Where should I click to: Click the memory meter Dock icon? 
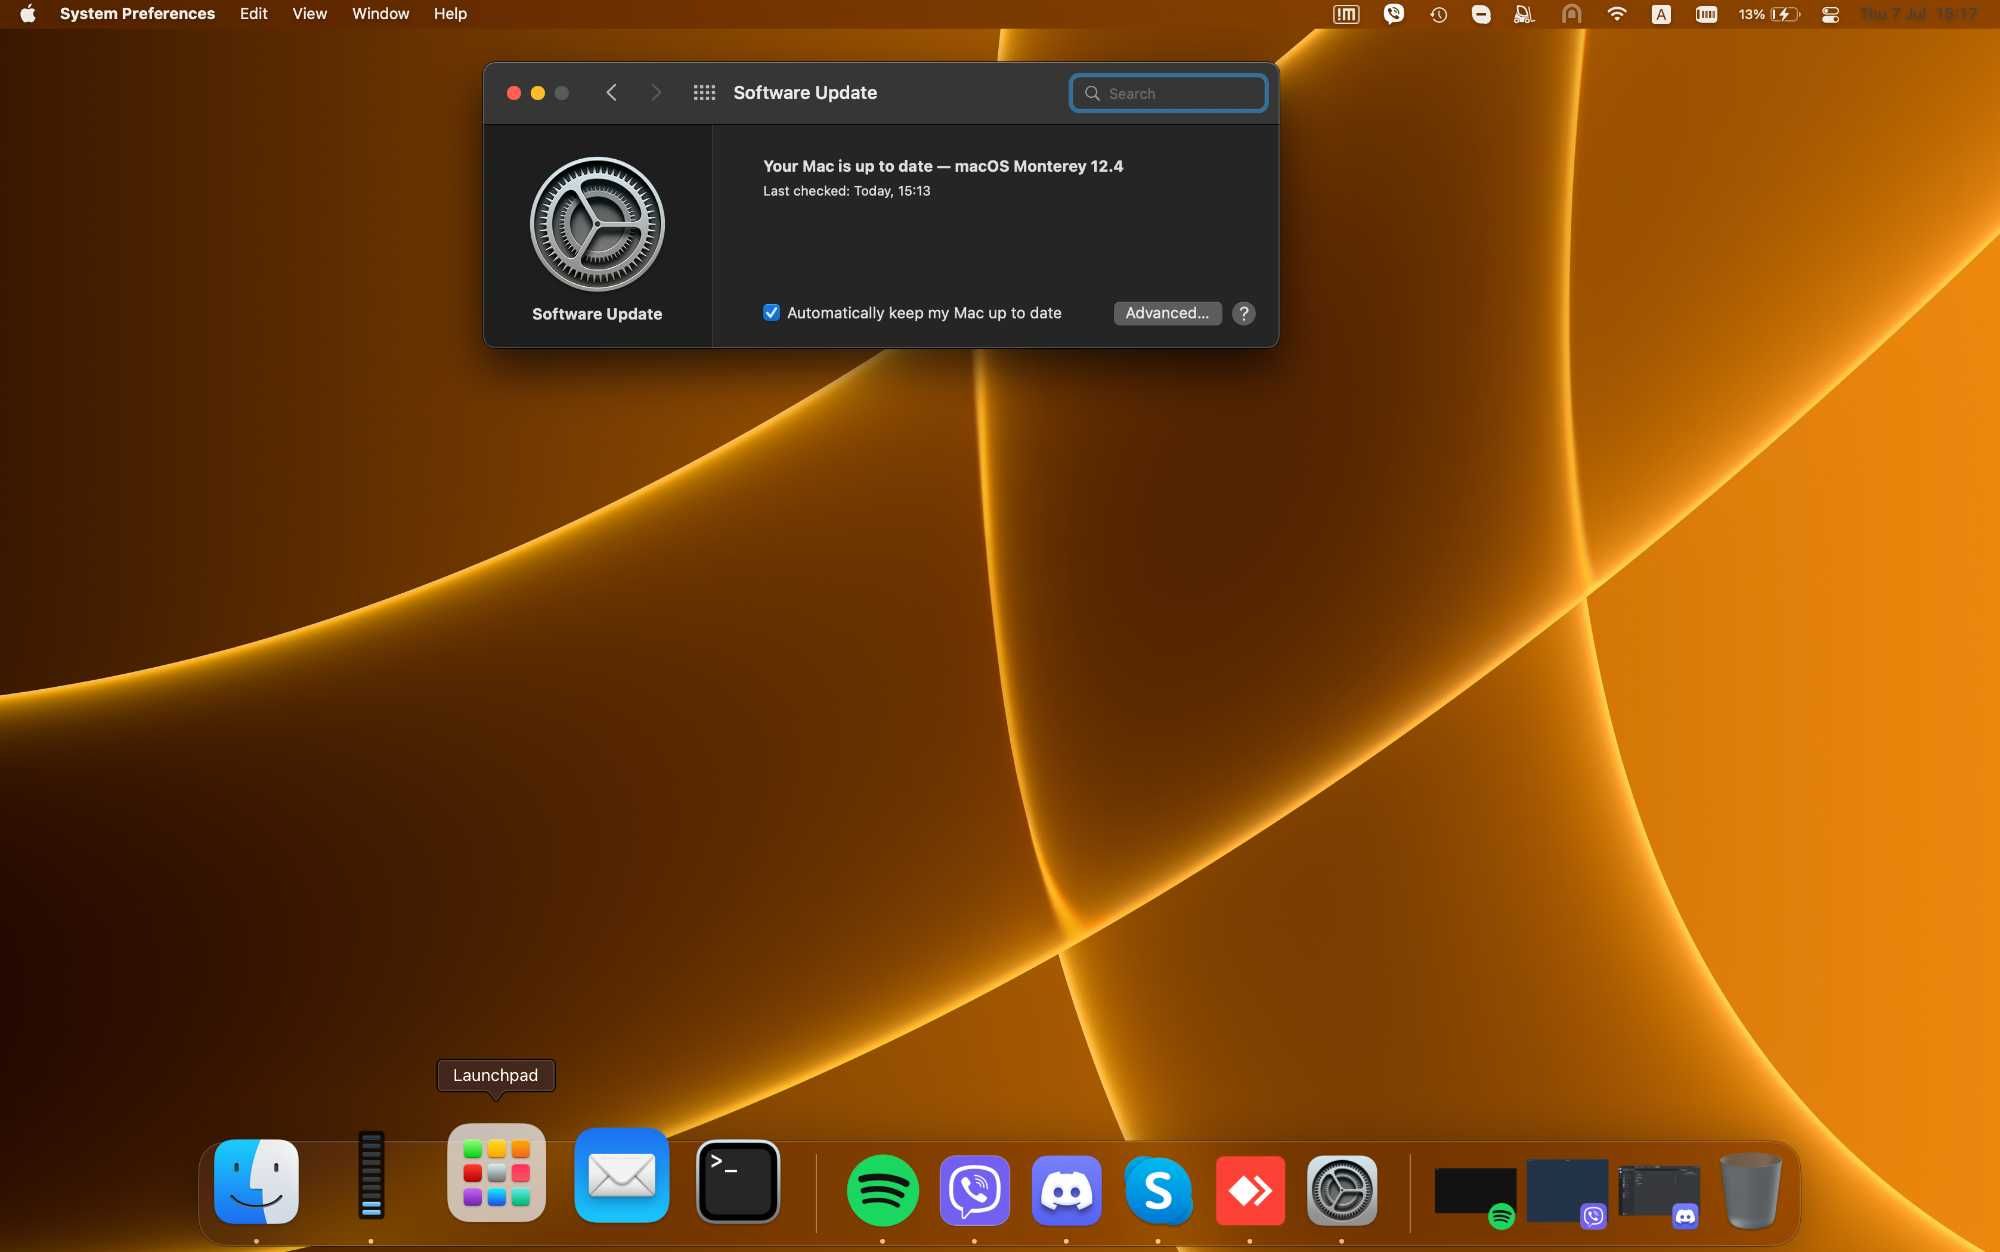tap(371, 1175)
